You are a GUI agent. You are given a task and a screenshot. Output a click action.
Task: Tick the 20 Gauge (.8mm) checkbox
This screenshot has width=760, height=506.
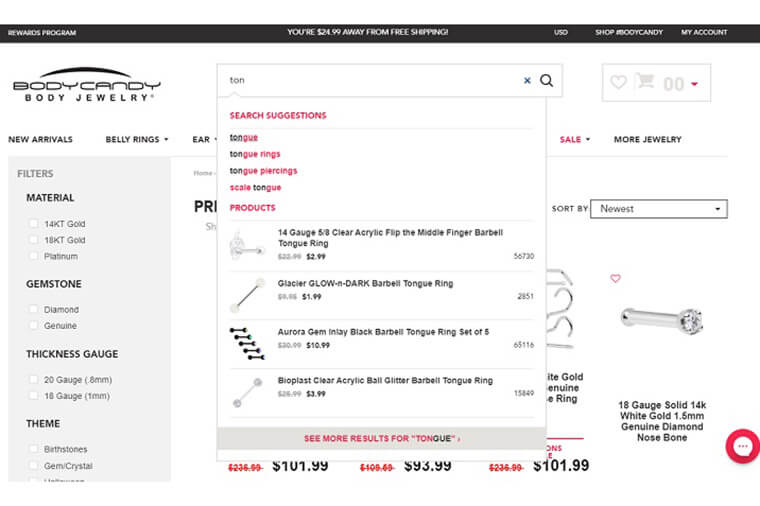[34, 380]
